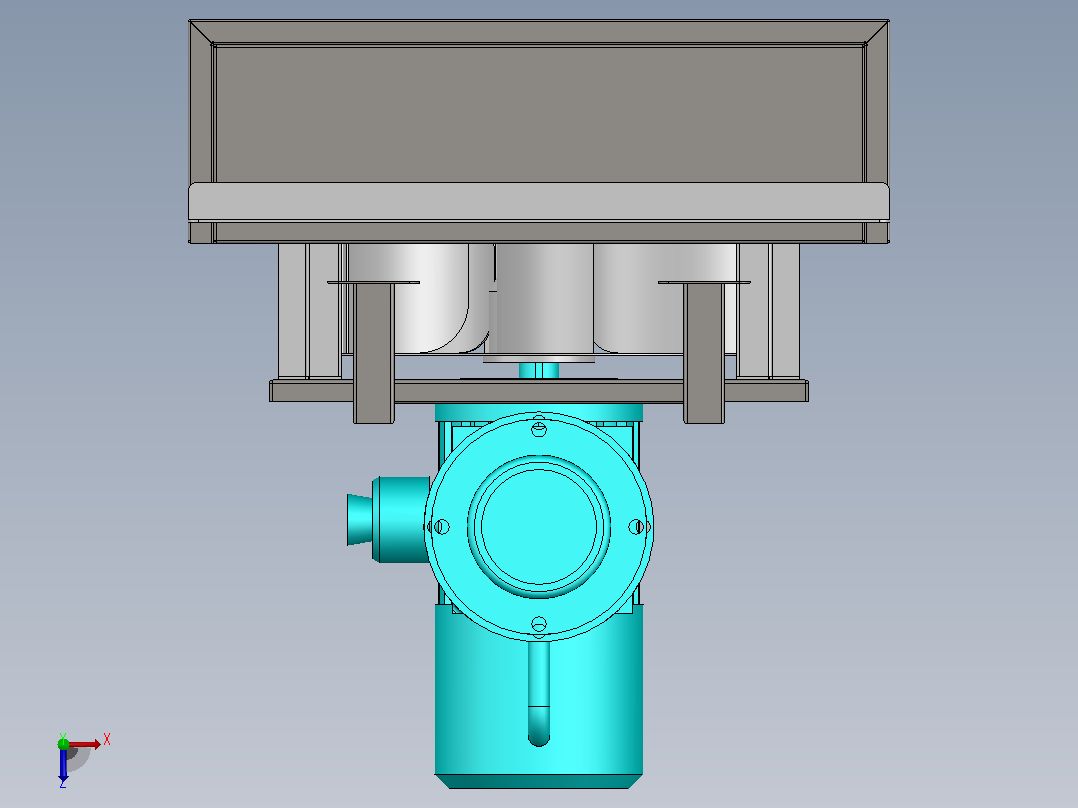Select the bottom screw on the cyan flange

pos(539,624)
